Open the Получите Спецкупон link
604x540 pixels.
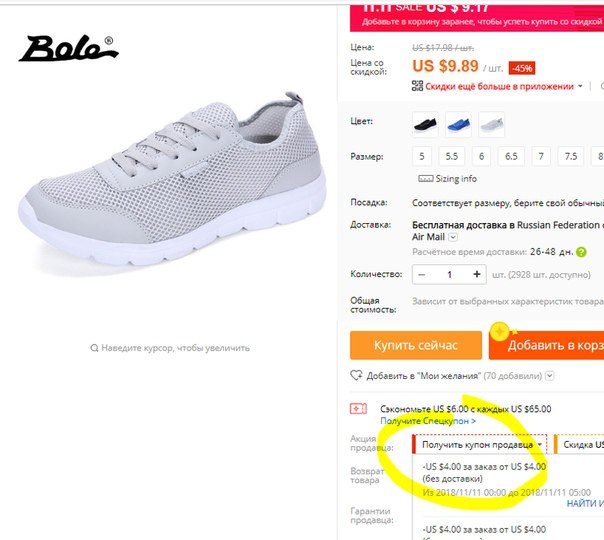point(428,421)
